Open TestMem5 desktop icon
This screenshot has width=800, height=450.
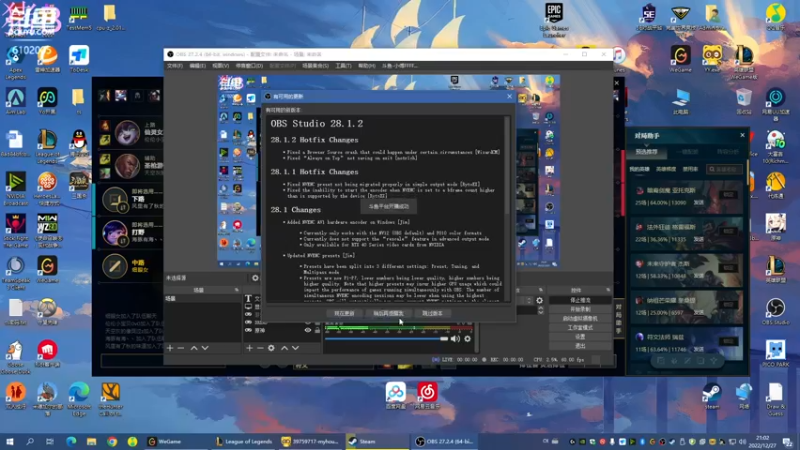point(79,18)
